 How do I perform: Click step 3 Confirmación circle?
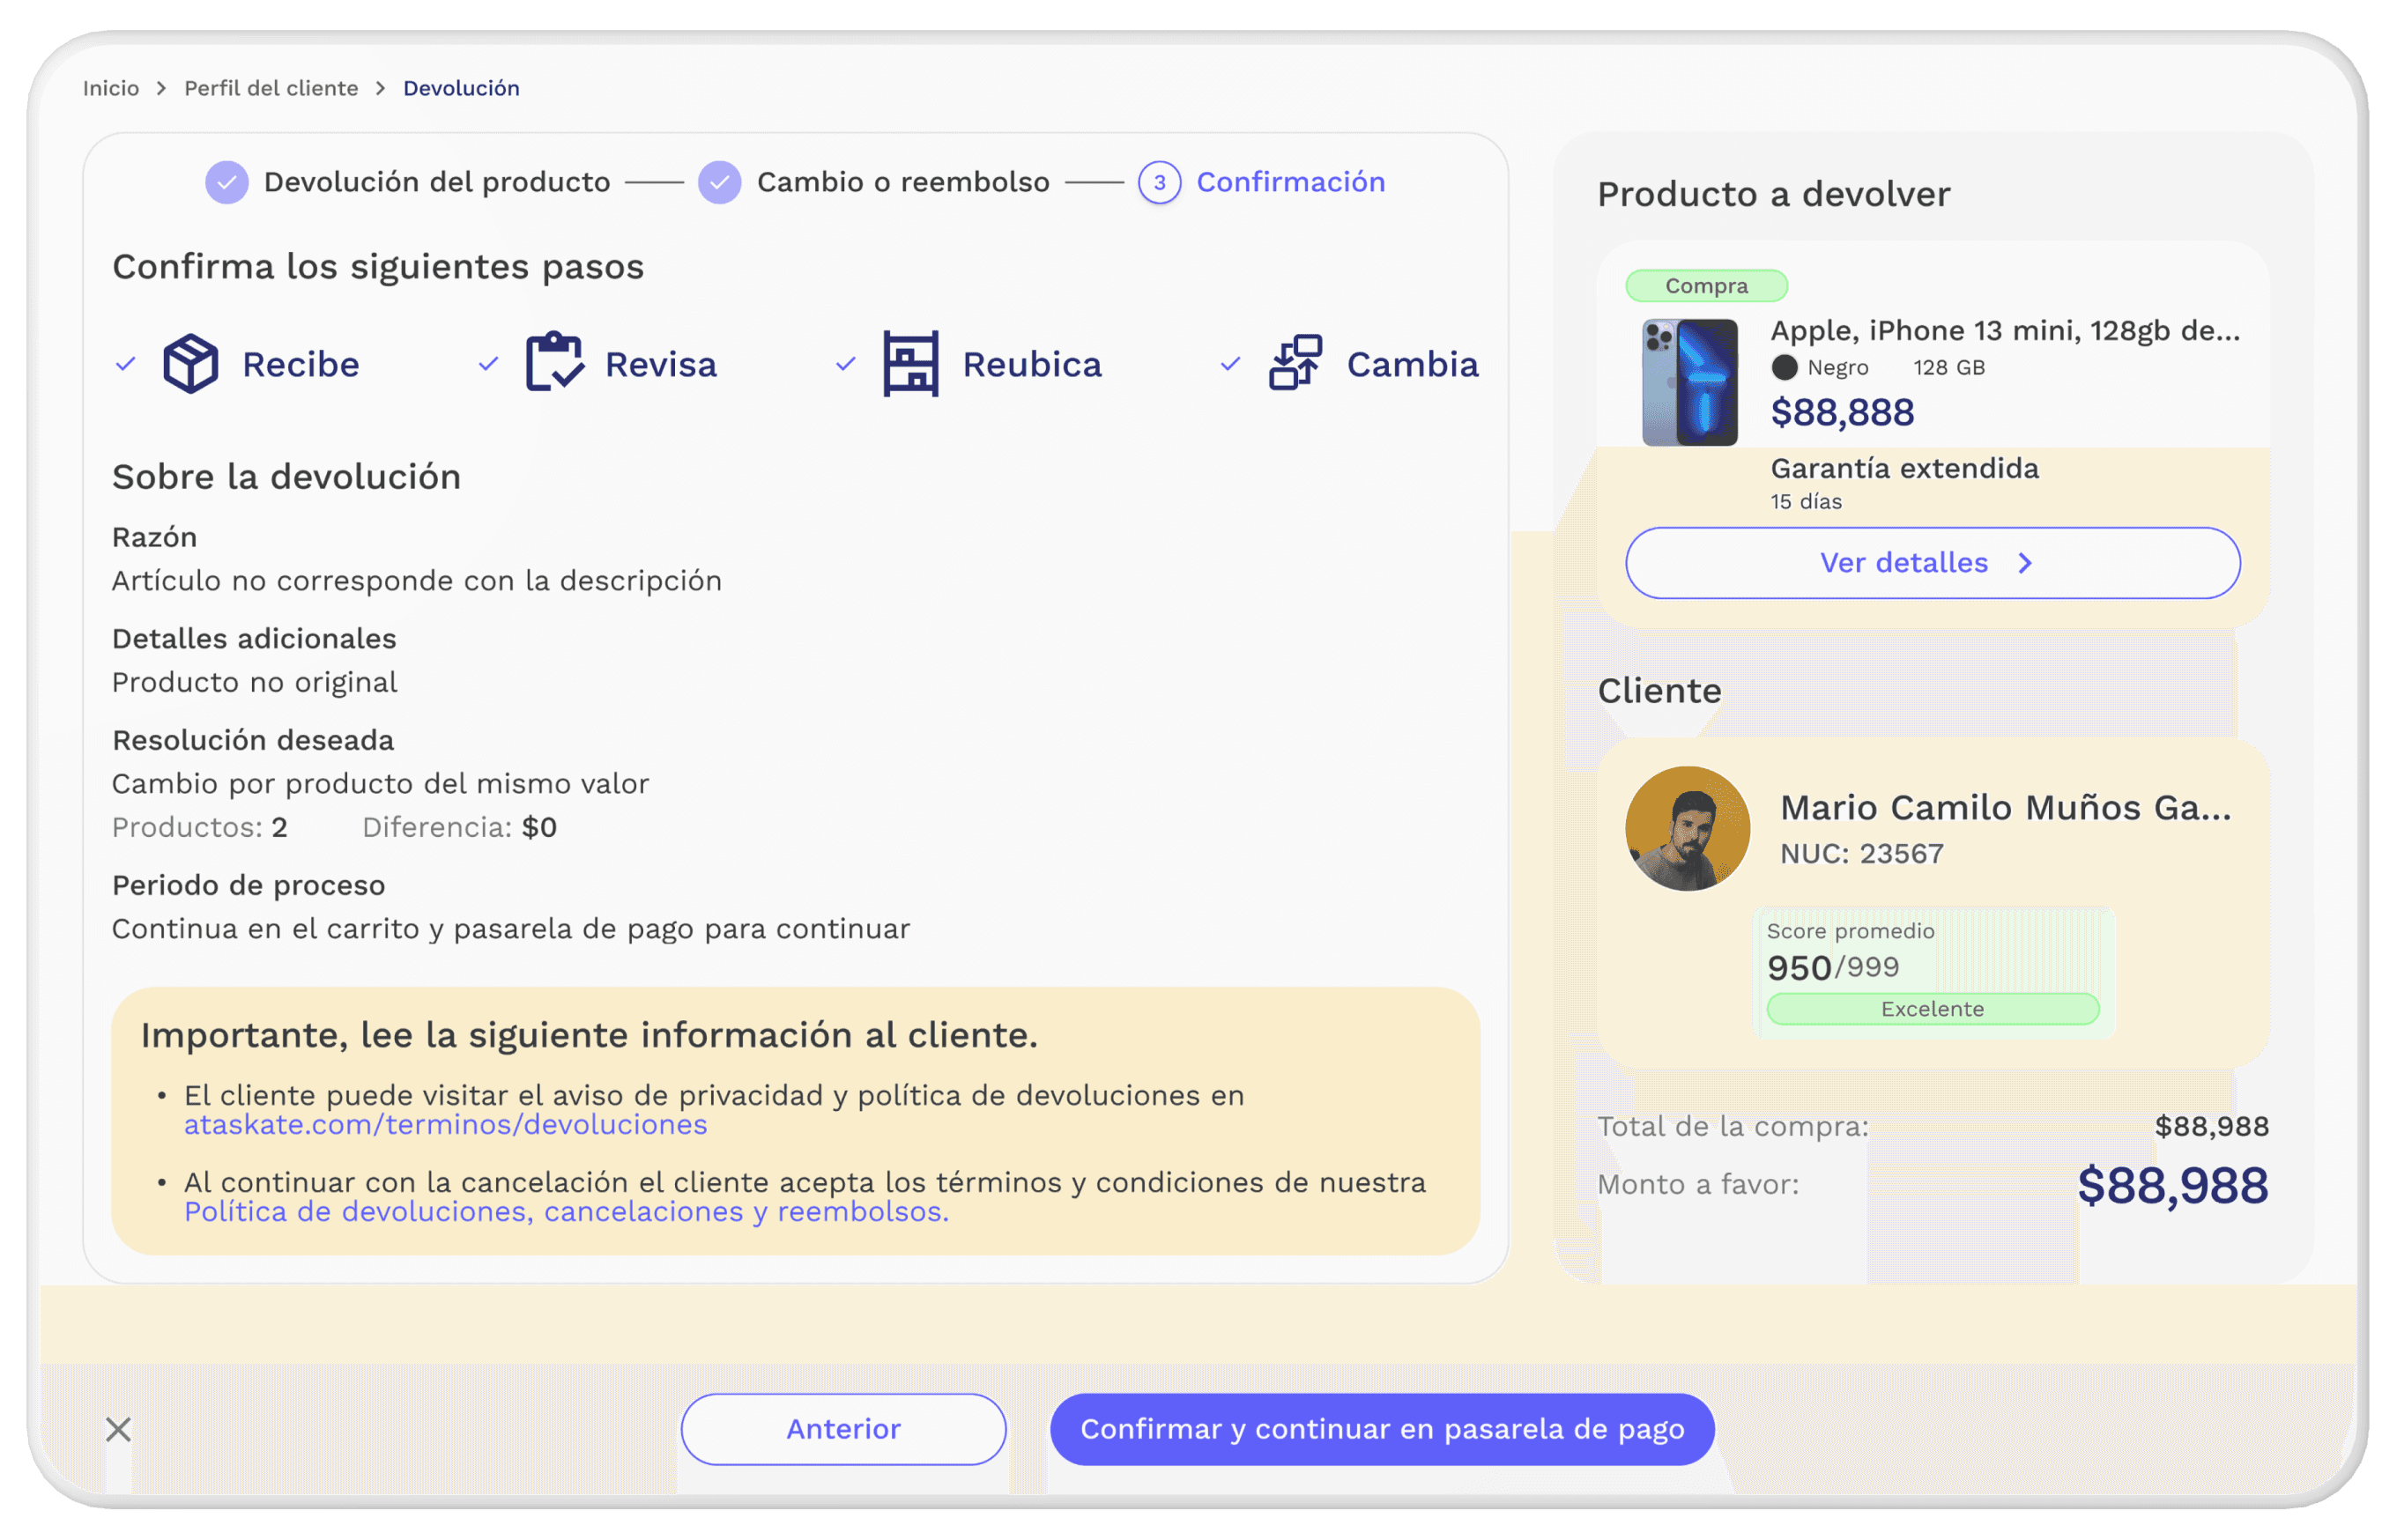click(x=1159, y=182)
